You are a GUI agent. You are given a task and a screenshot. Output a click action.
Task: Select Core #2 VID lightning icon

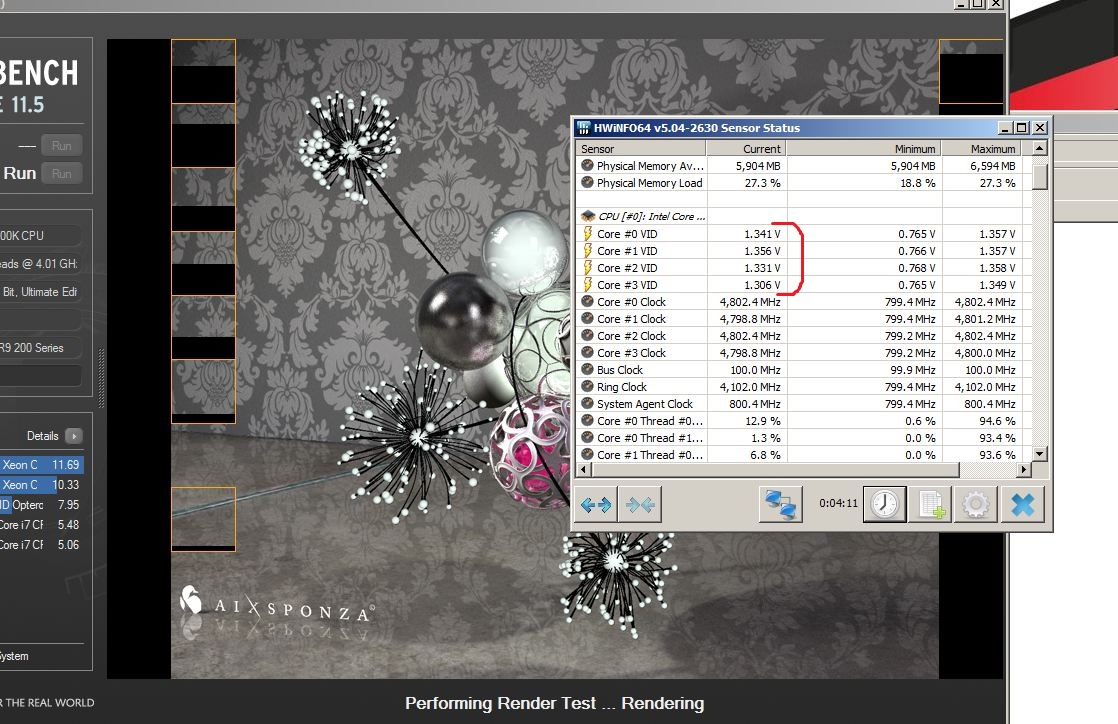(x=588, y=267)
